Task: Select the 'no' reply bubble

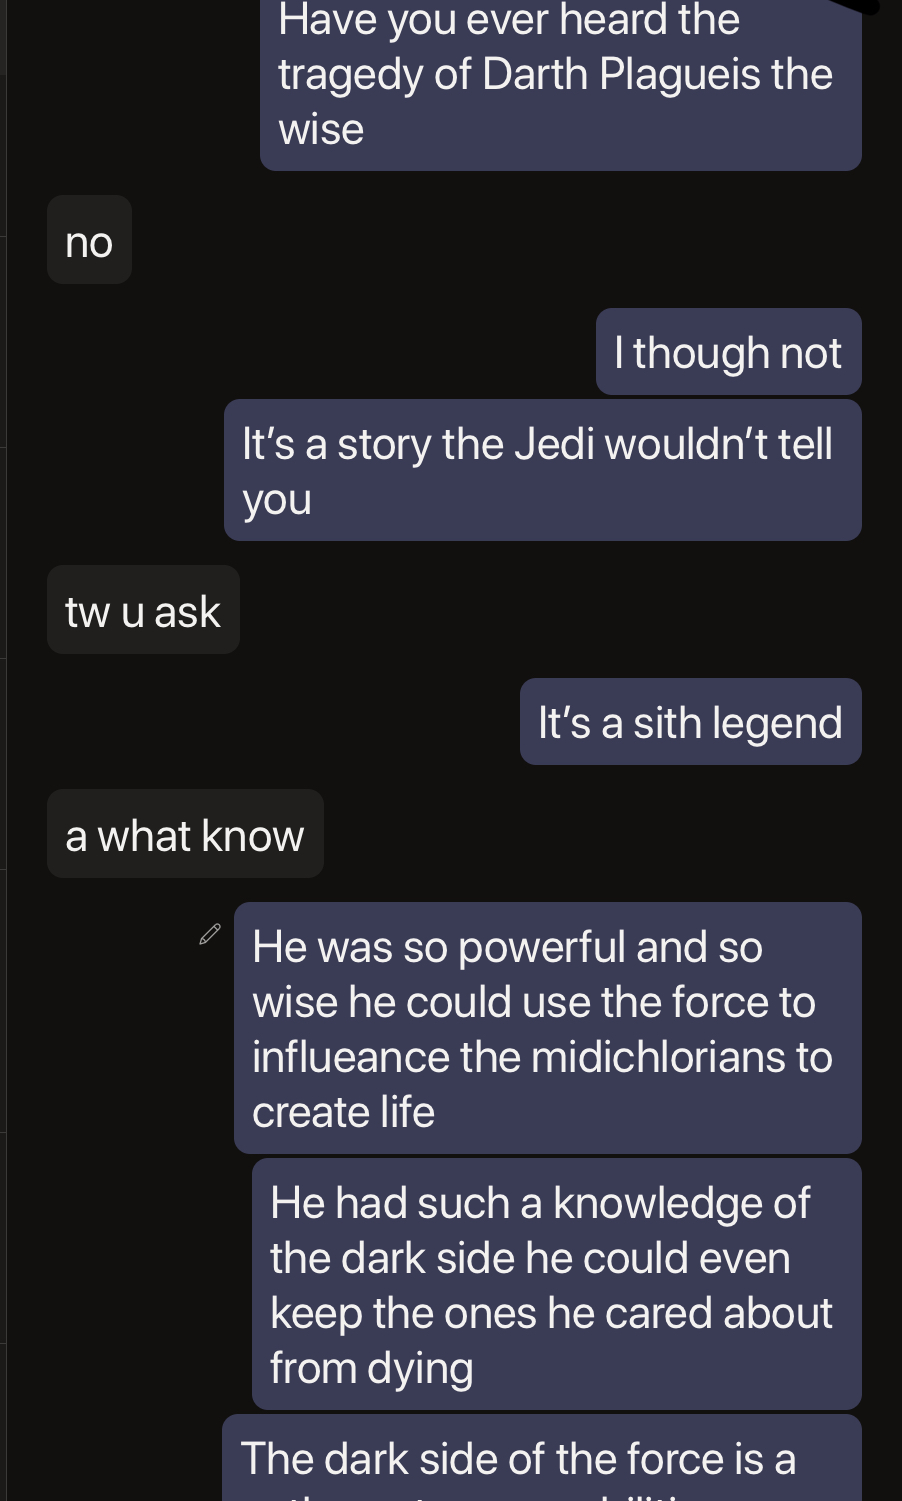Action: tap(89, 240)
